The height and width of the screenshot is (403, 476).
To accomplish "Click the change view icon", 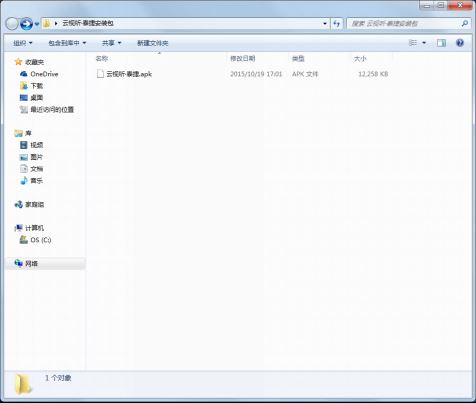I will pos(413,43).
